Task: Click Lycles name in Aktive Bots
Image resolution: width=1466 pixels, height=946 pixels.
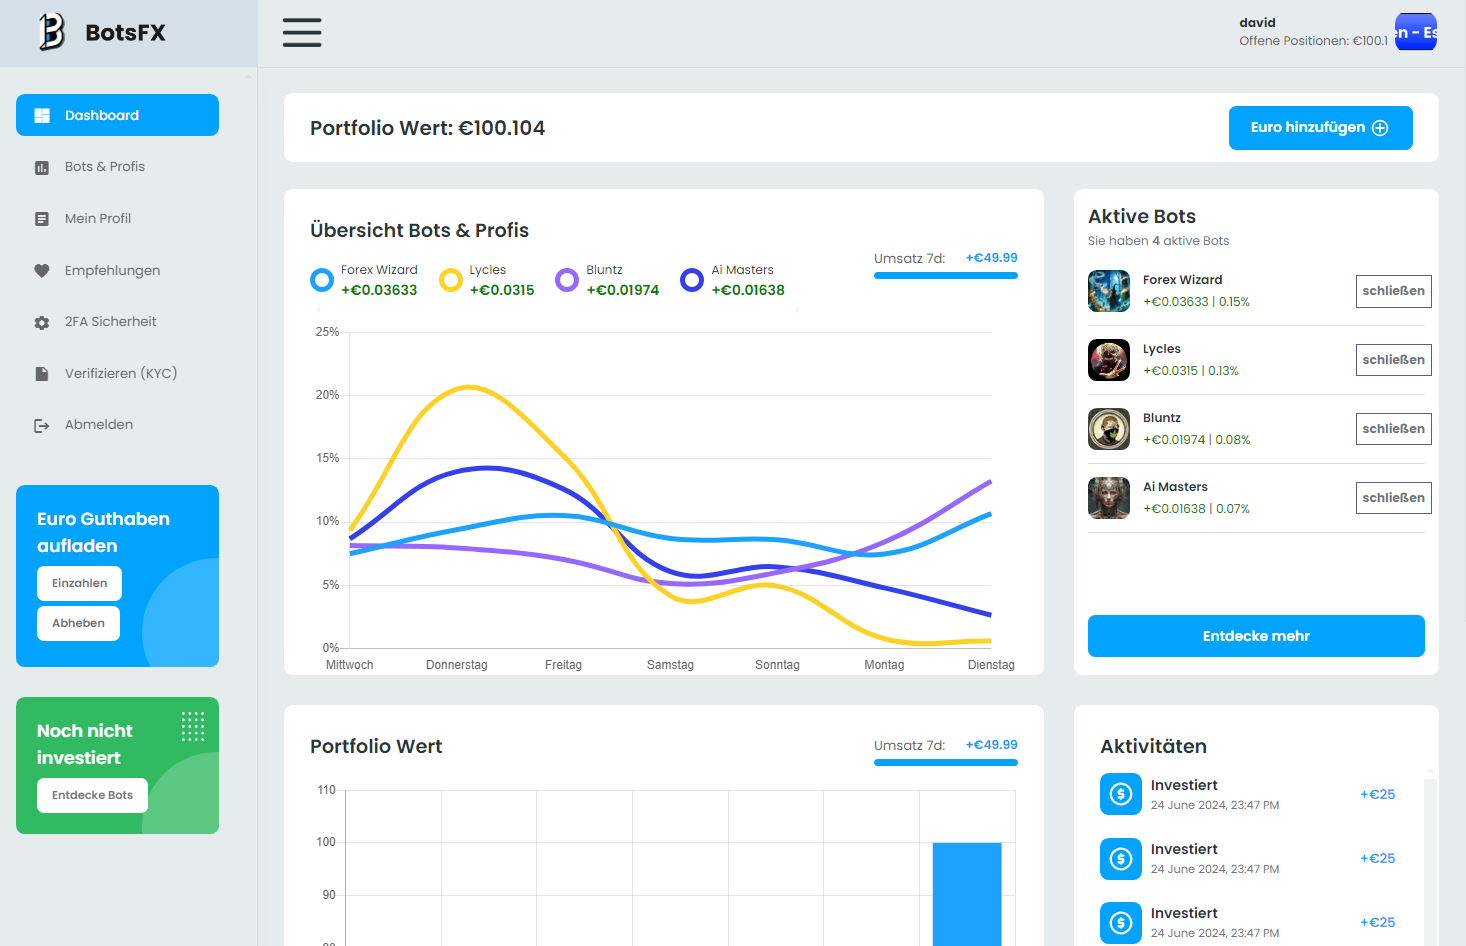Action: tap(1162, 349)
